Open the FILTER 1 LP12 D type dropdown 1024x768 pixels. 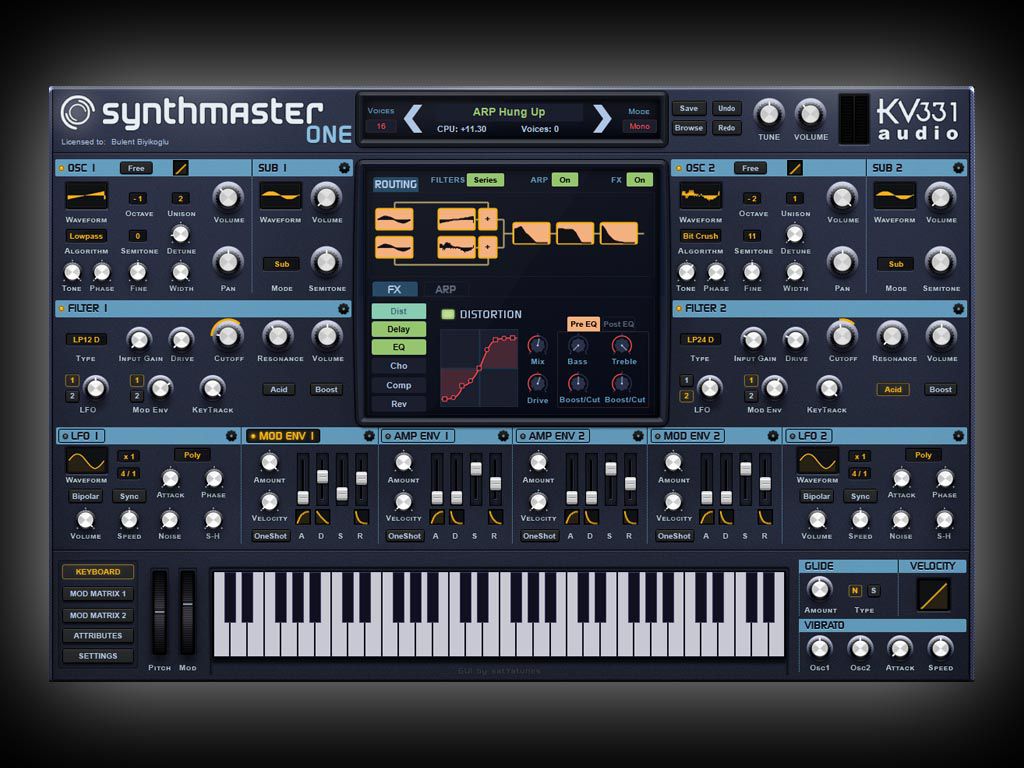pyautogui.click(x=86, y=340)
